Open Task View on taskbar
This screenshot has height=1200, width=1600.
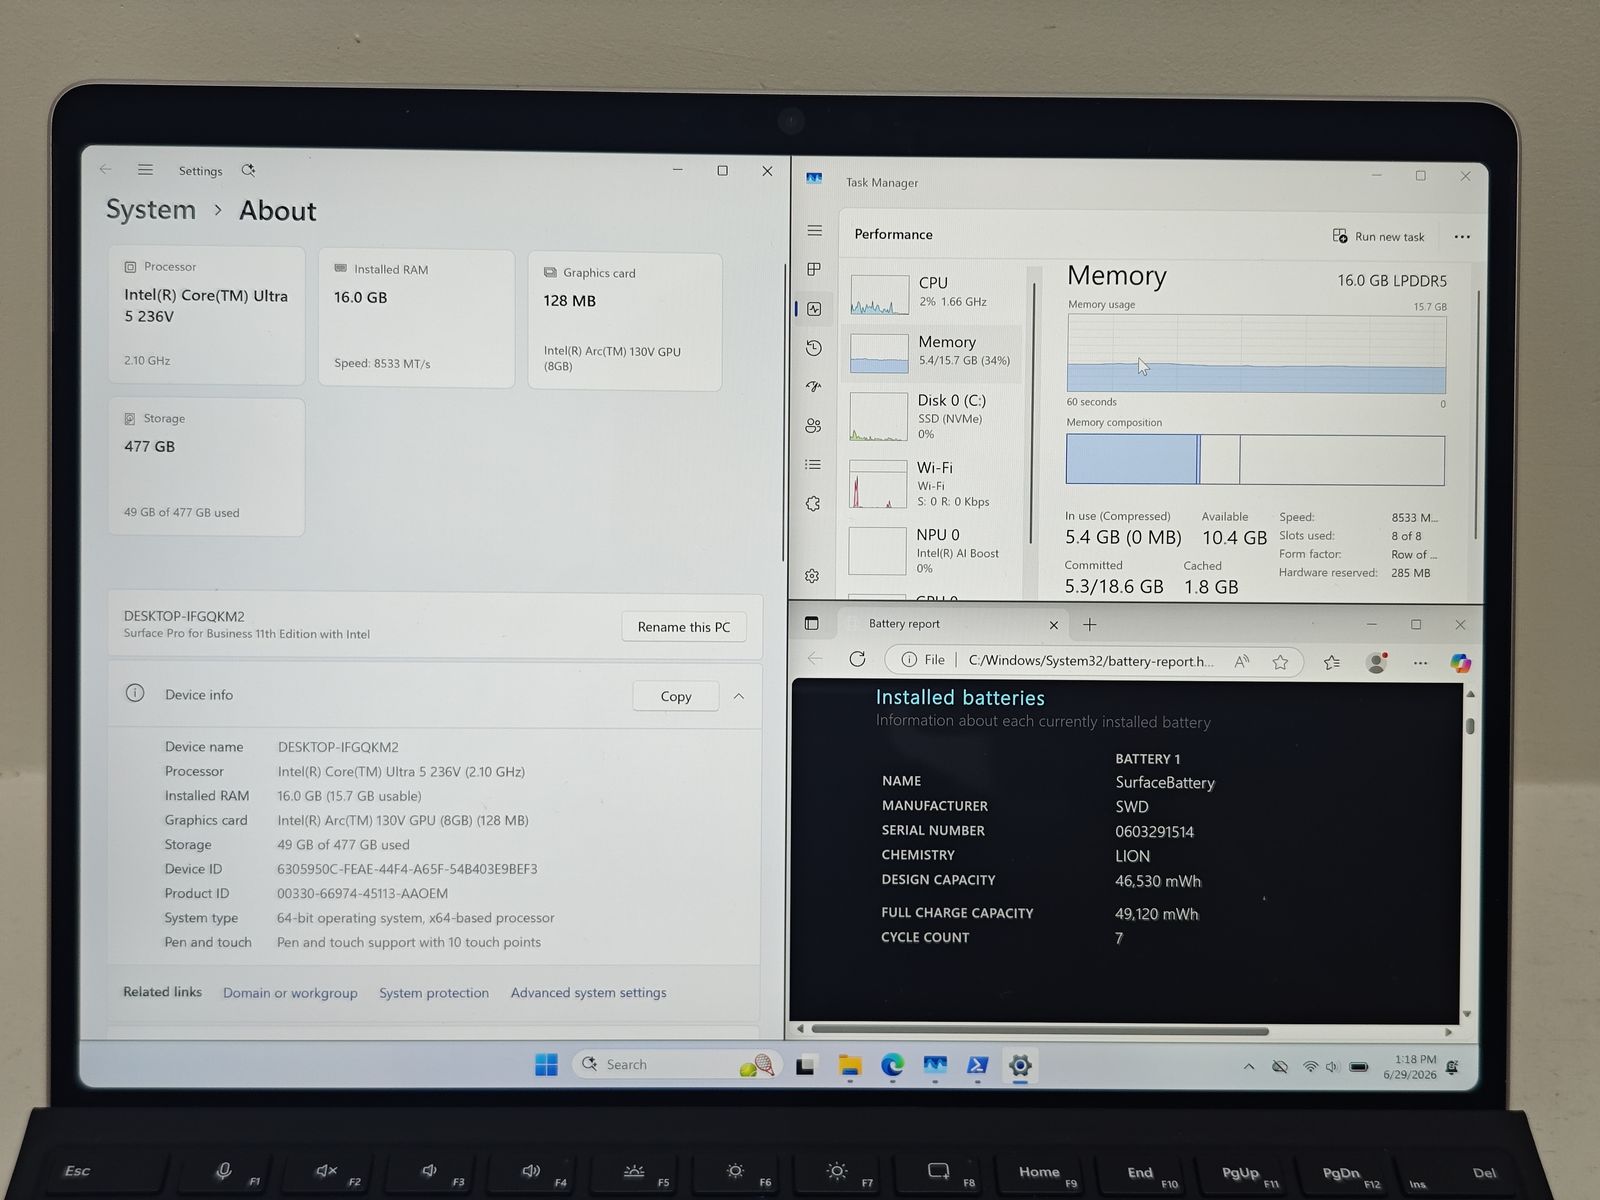(x=806, y=1066)
